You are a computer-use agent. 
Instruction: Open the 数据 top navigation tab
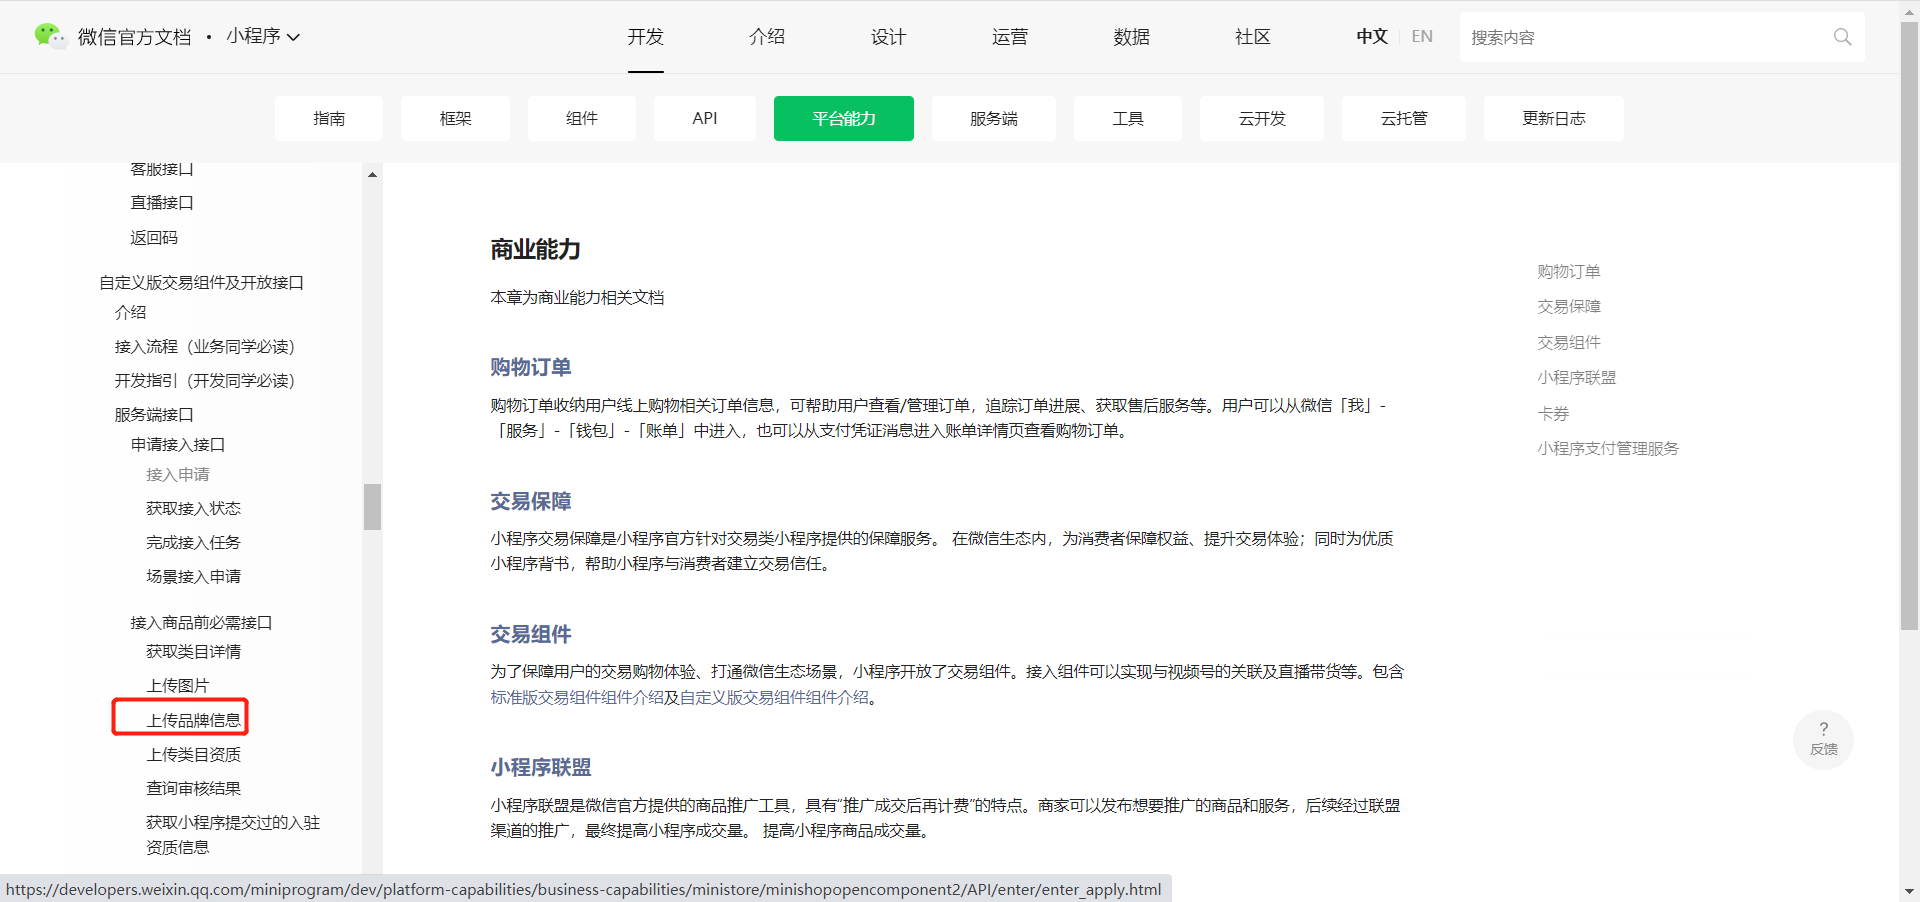pyautogui.click(x=1131, y=37)
